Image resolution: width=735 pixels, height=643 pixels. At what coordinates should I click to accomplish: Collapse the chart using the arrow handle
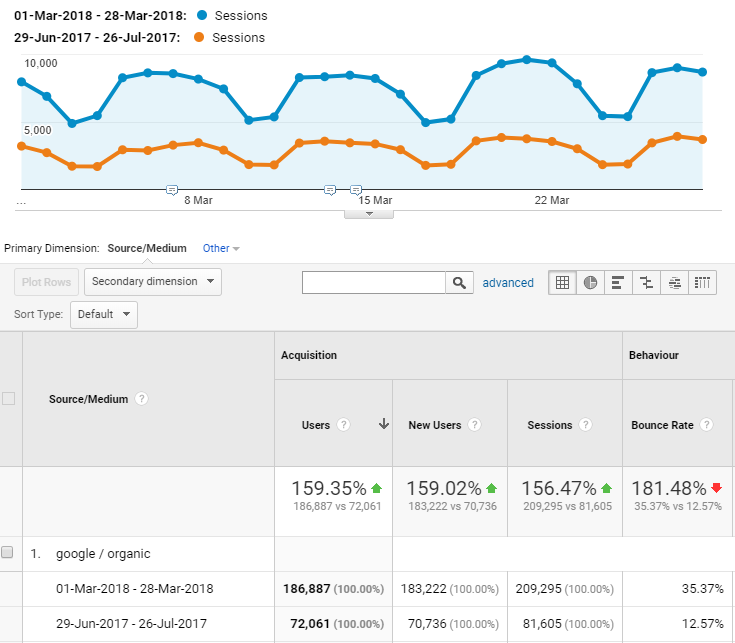tap(369, 212)
